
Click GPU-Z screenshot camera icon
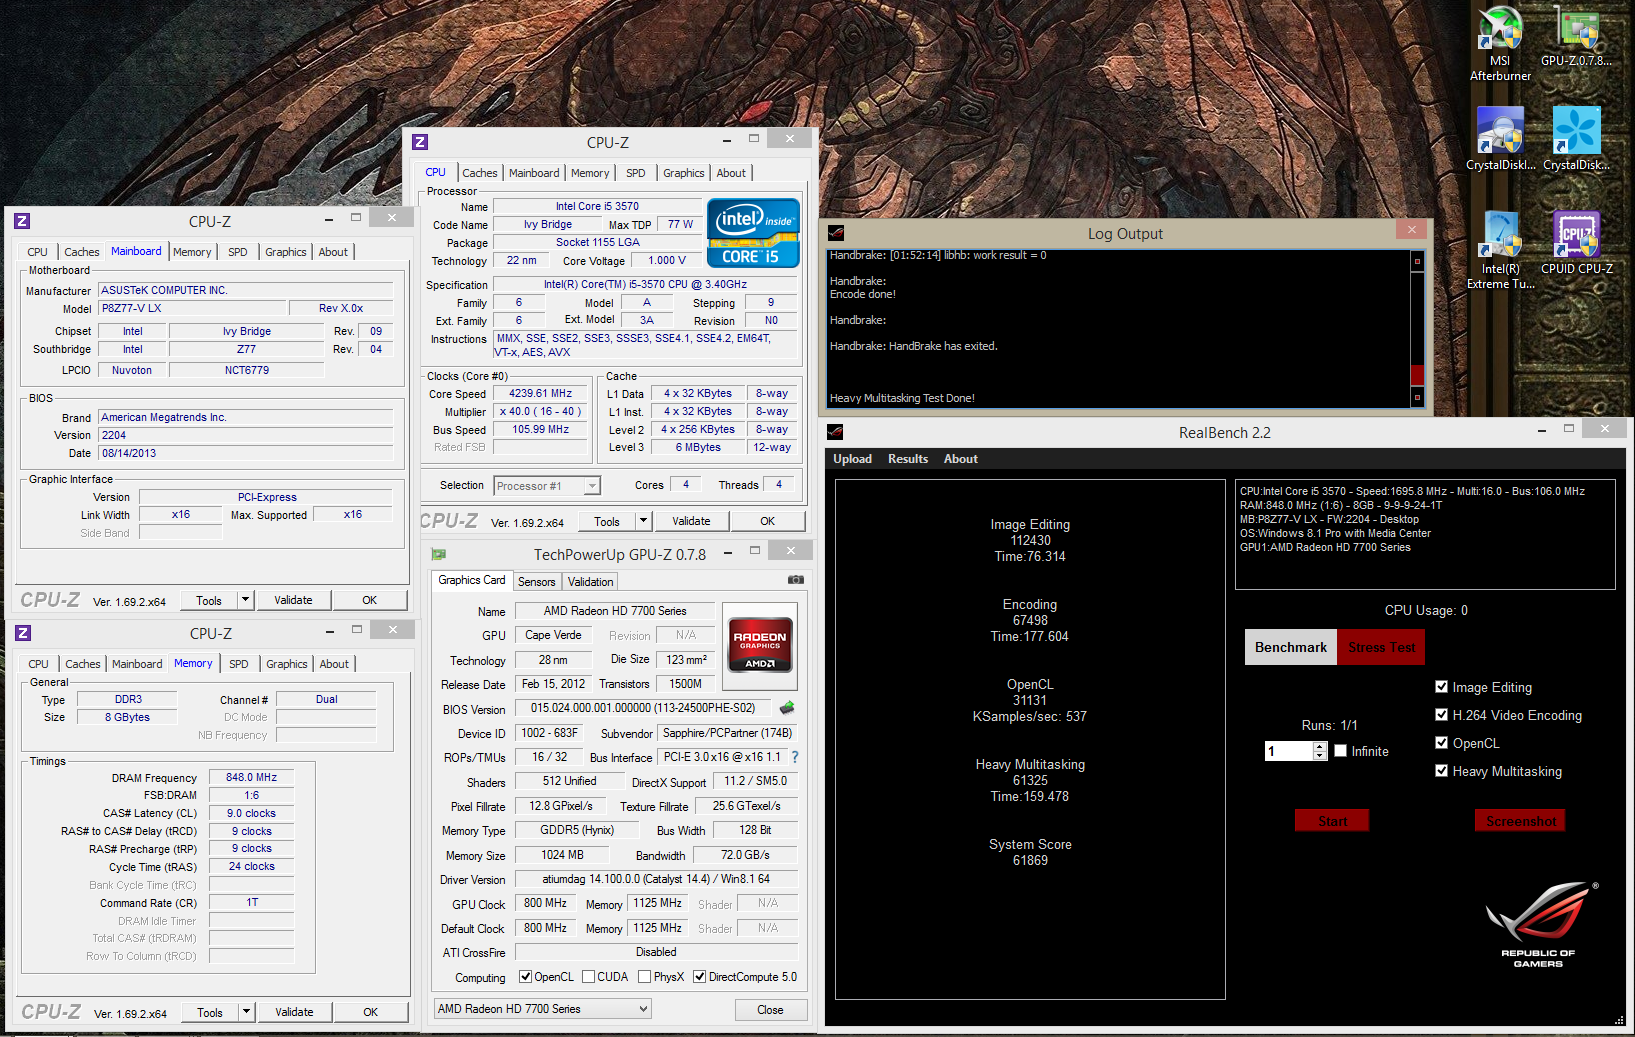(x=796, y=580)
